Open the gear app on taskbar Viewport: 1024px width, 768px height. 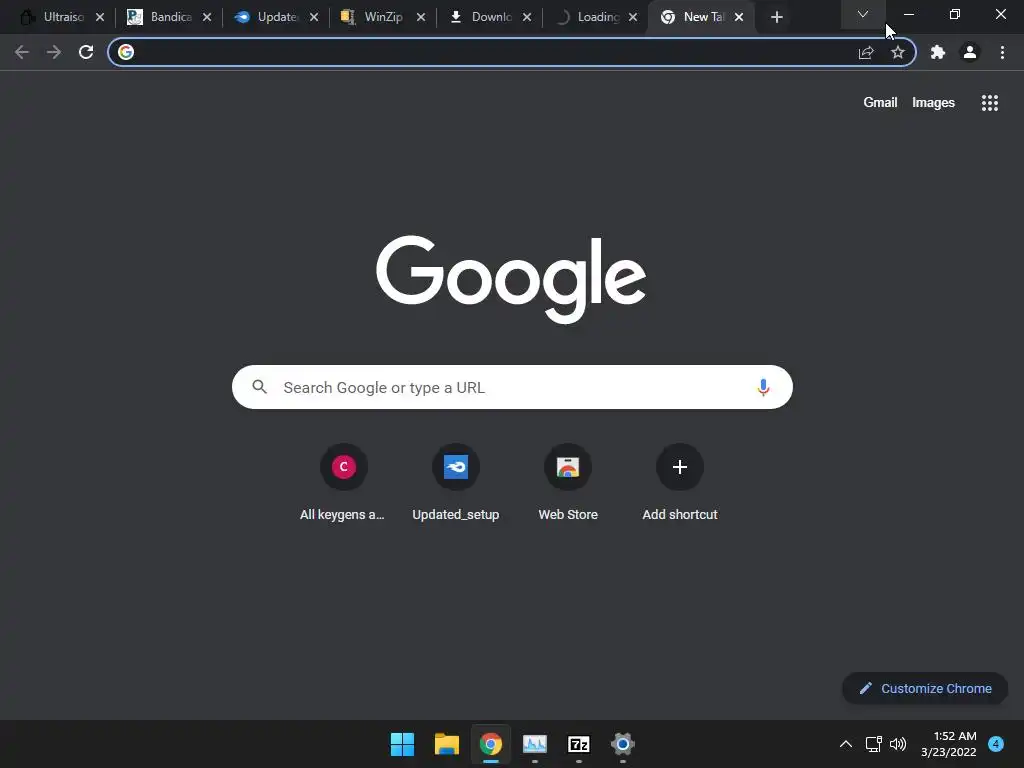coord(622,744)
